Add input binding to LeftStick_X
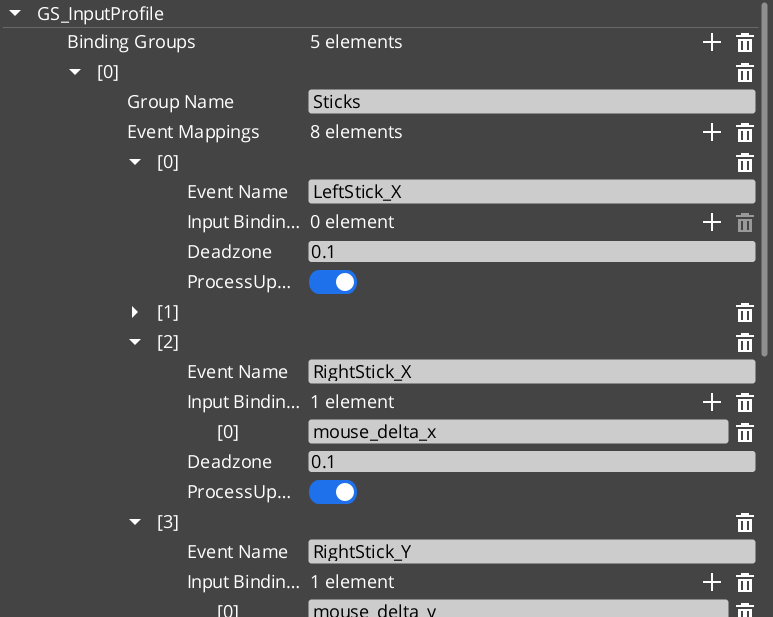Image resolution: width=773 pixels, height=617 pixels. [x=711, y=222]
